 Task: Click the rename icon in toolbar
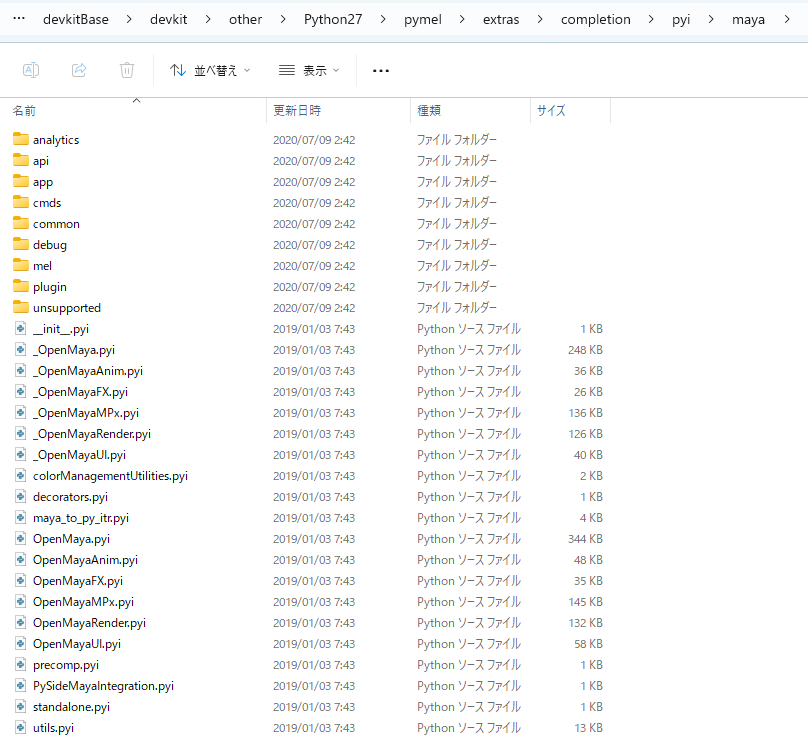point(31,70)
